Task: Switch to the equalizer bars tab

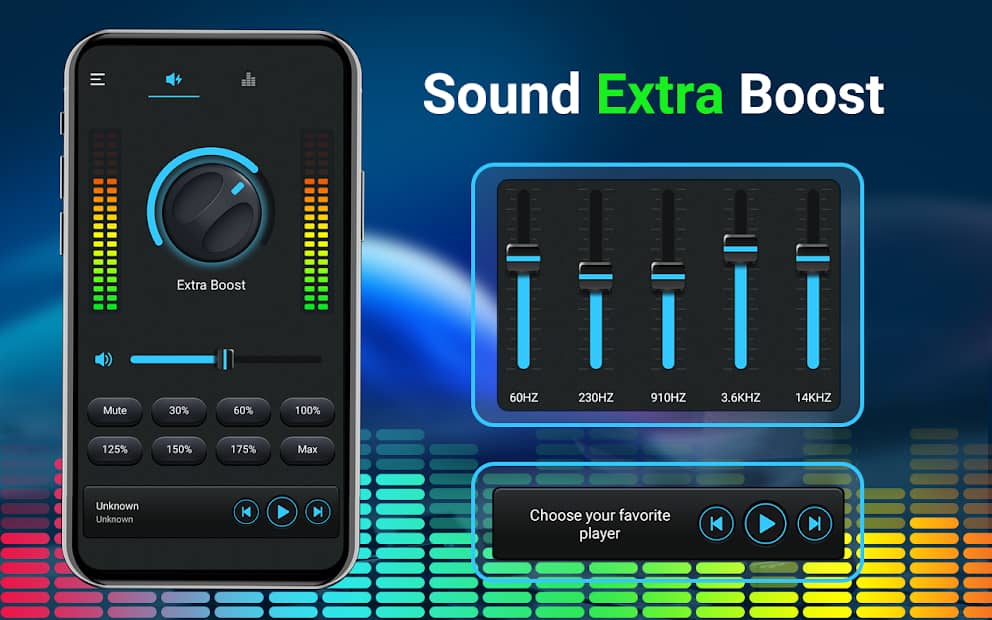Action: tap(248, 79)
